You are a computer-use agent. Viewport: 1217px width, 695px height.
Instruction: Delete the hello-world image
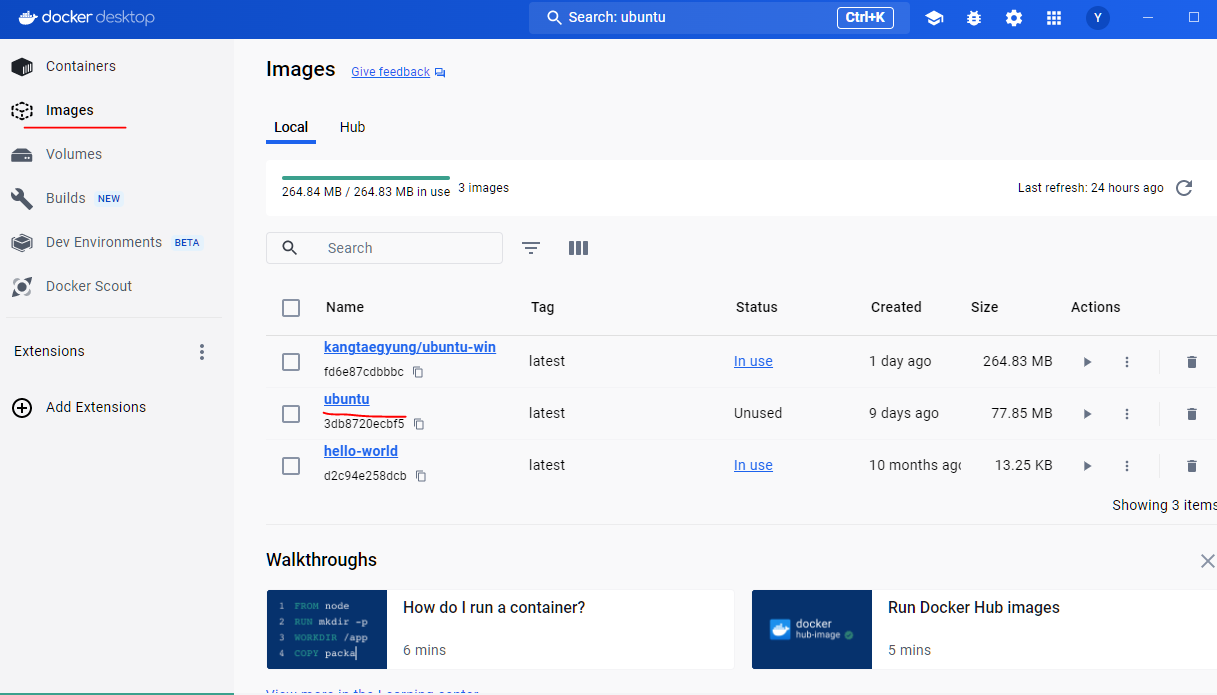pos(1191,466)
